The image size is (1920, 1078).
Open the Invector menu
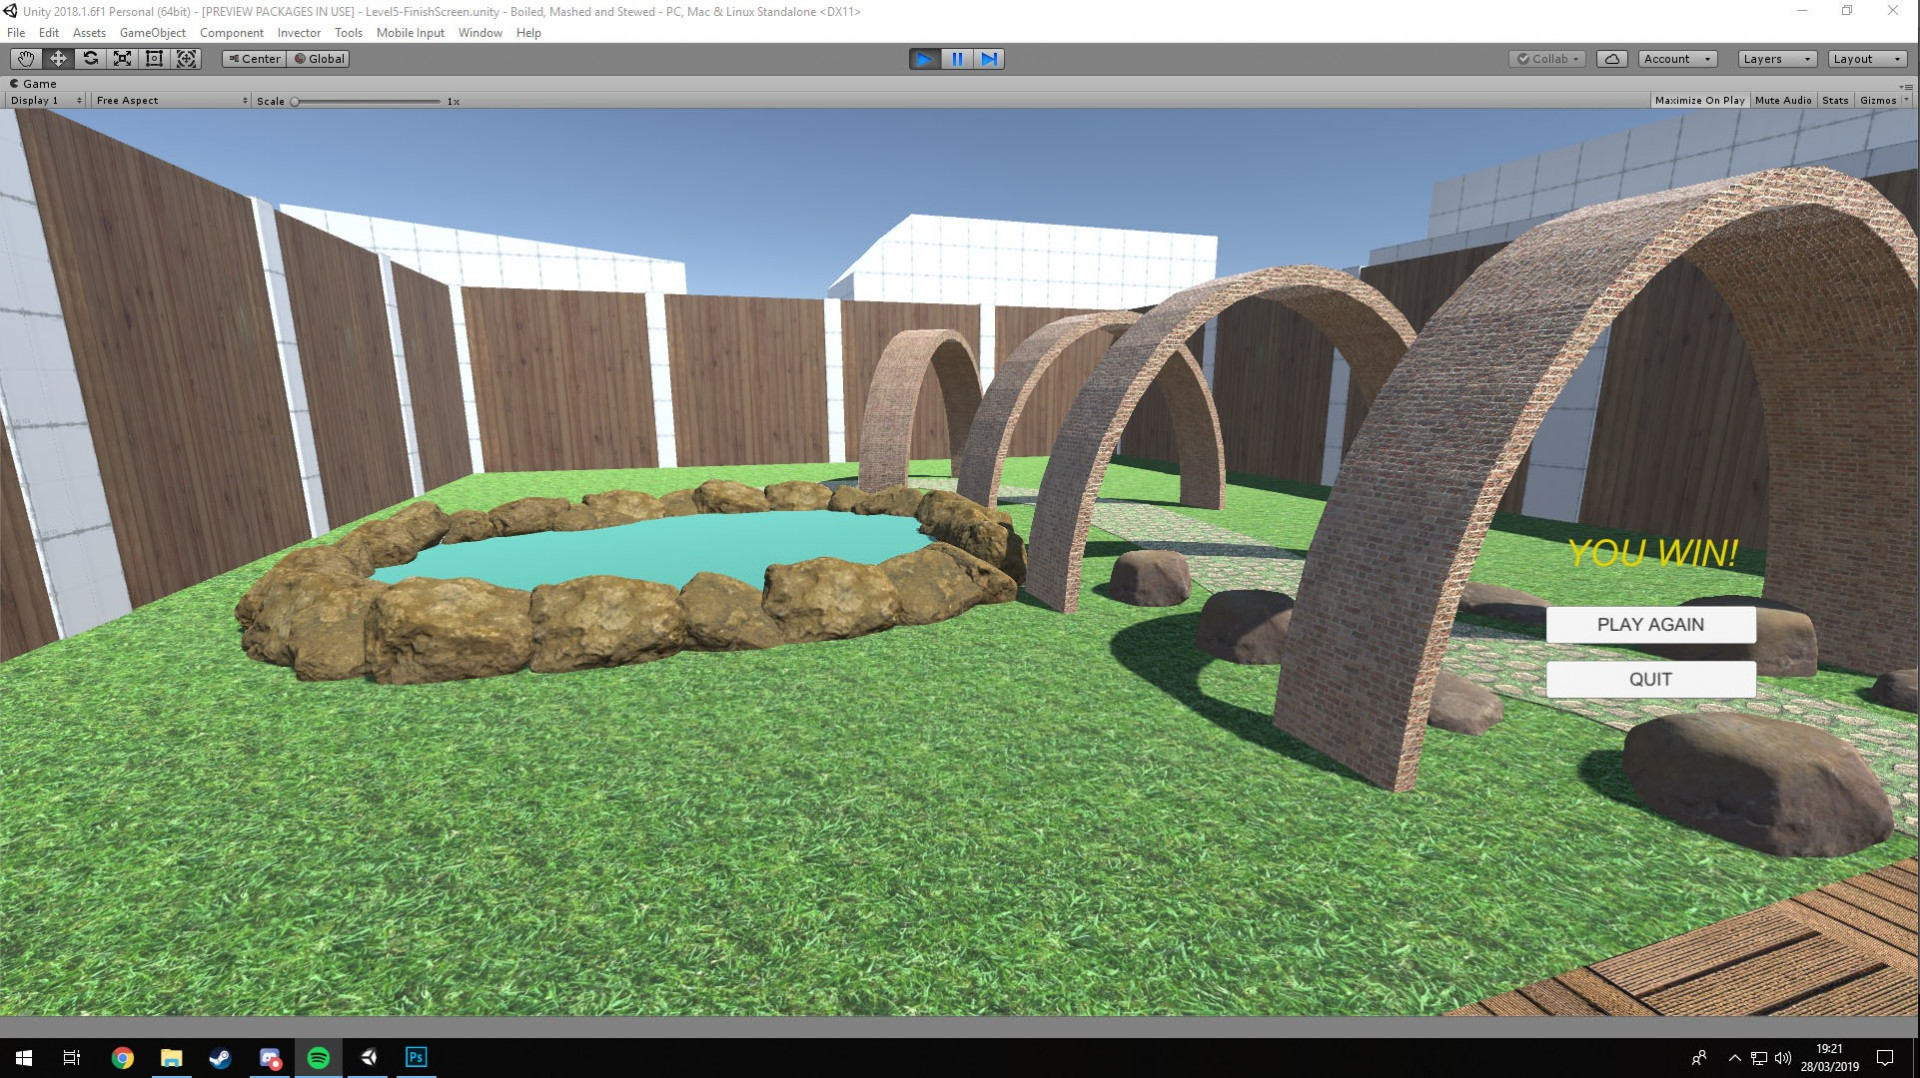tap(299, 33)
